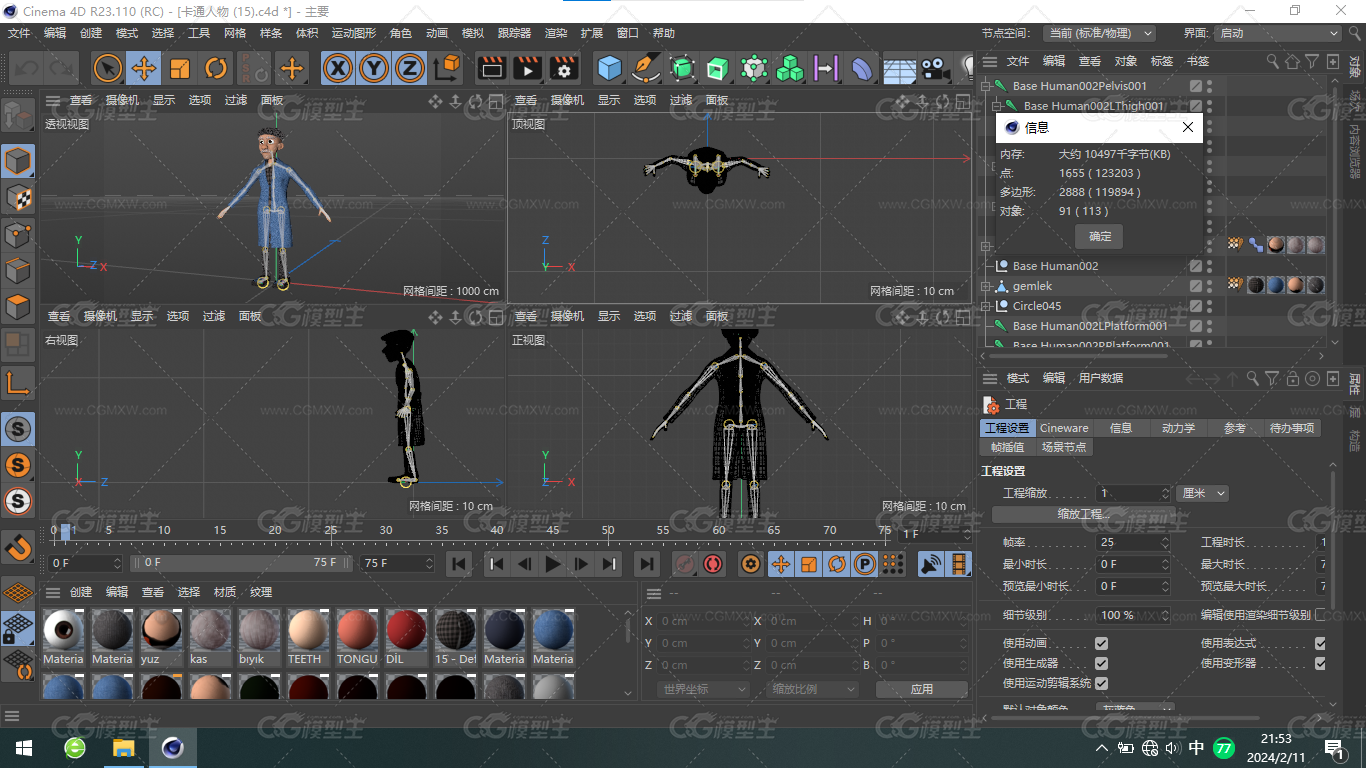The height and width of the screenshot is (768, 1366).
Task: Toggle 使用生成器 checkbox
Action: [x=1101, y=663]
